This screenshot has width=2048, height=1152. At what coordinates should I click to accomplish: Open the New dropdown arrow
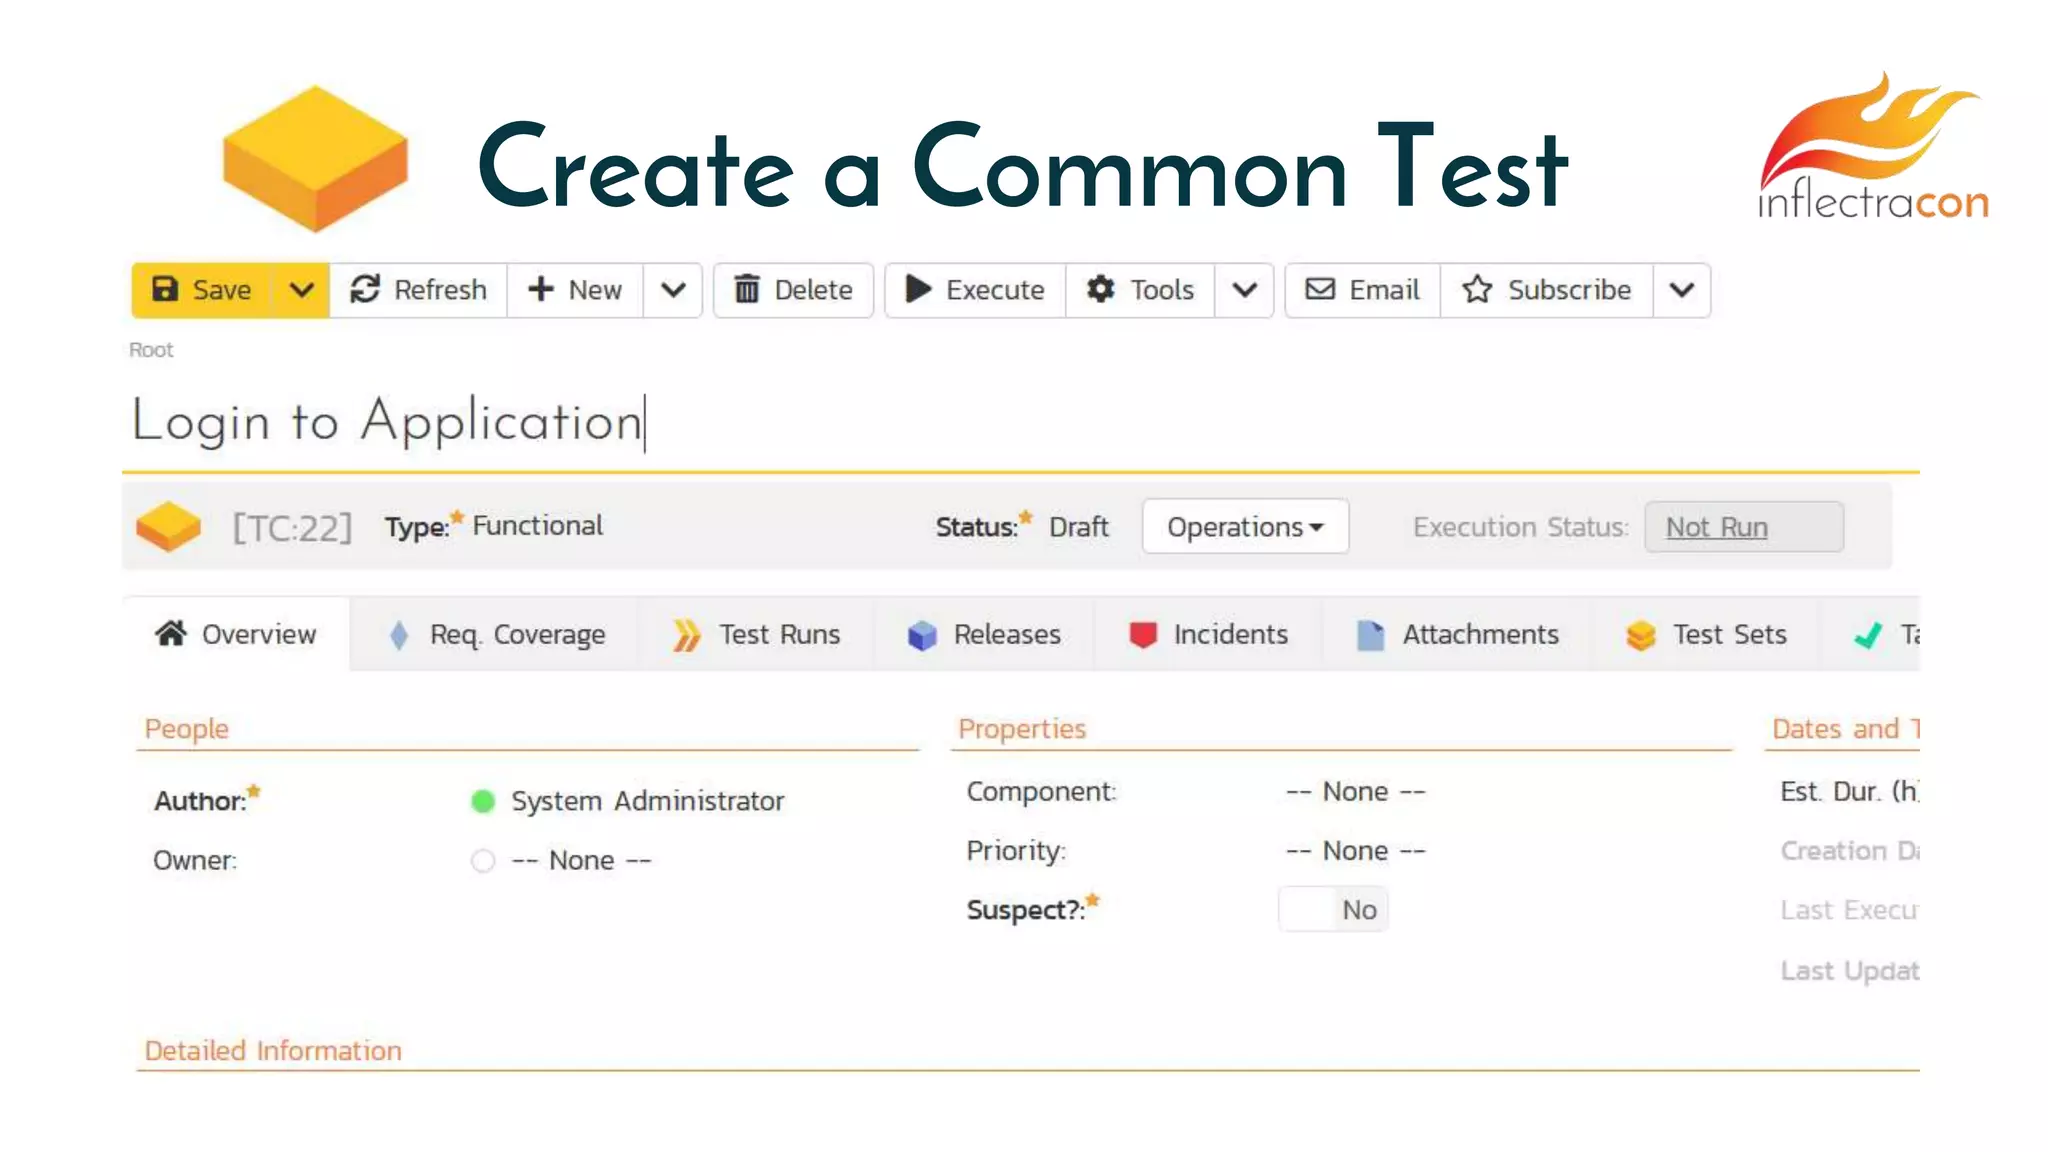click(x=673, y=291)
